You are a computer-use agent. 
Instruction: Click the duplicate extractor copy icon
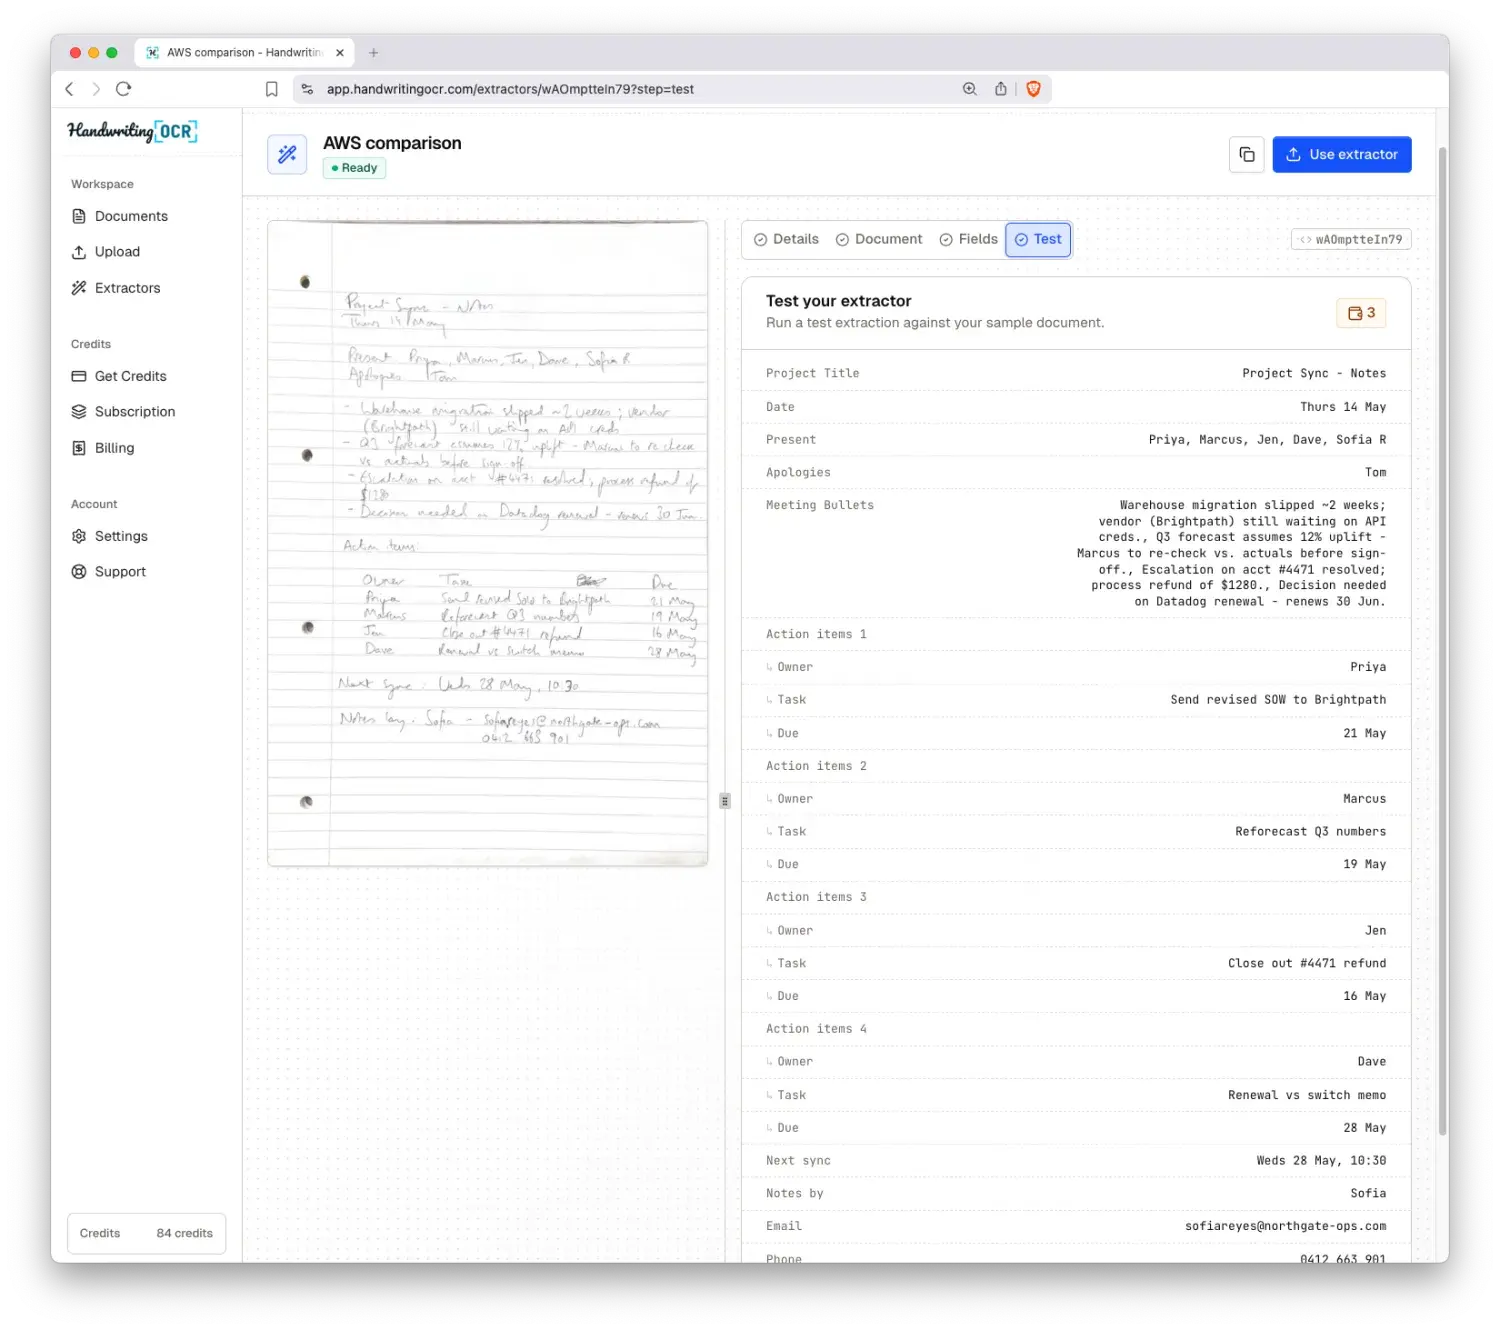click(1246, 154)
